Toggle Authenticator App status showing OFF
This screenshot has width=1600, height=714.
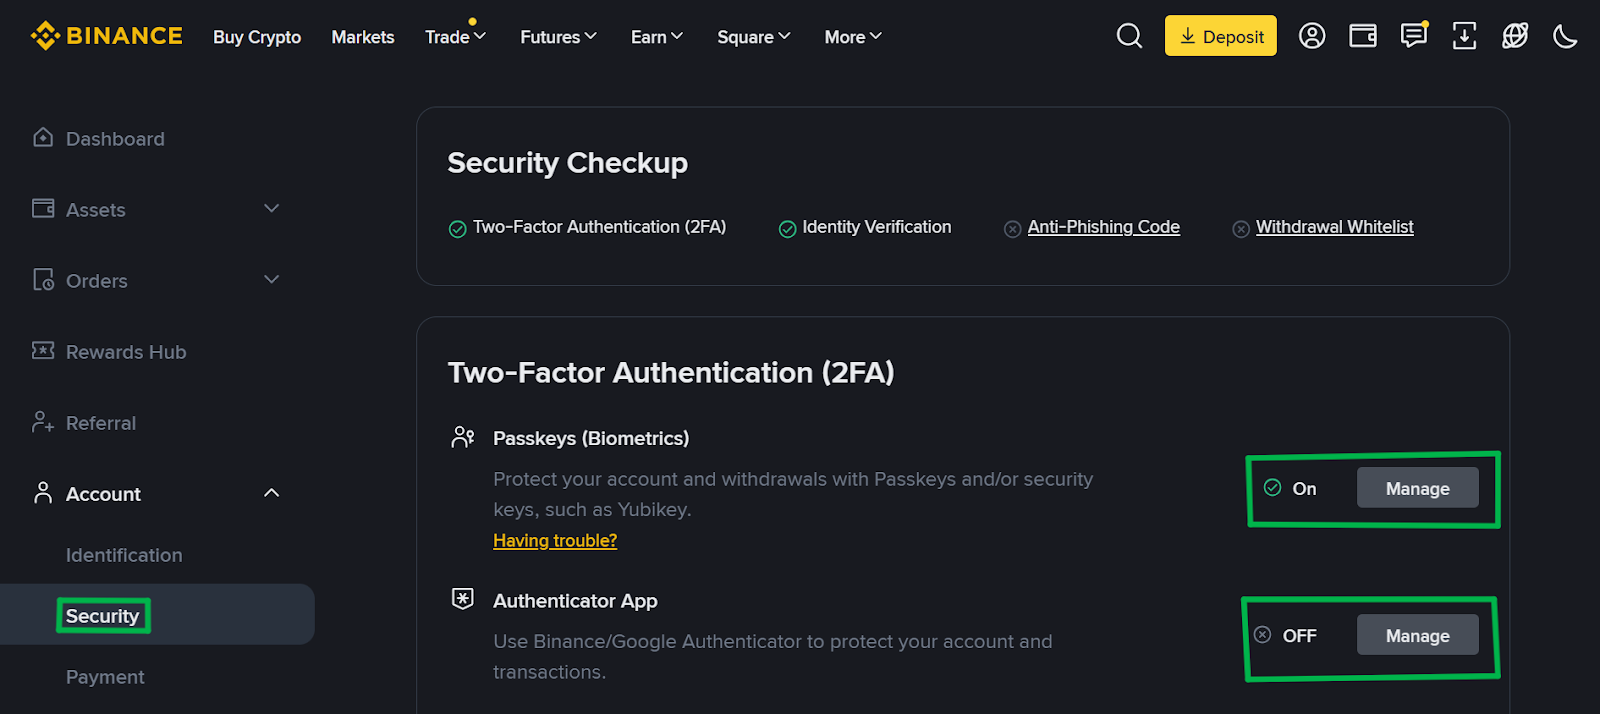pos(1287,635)
